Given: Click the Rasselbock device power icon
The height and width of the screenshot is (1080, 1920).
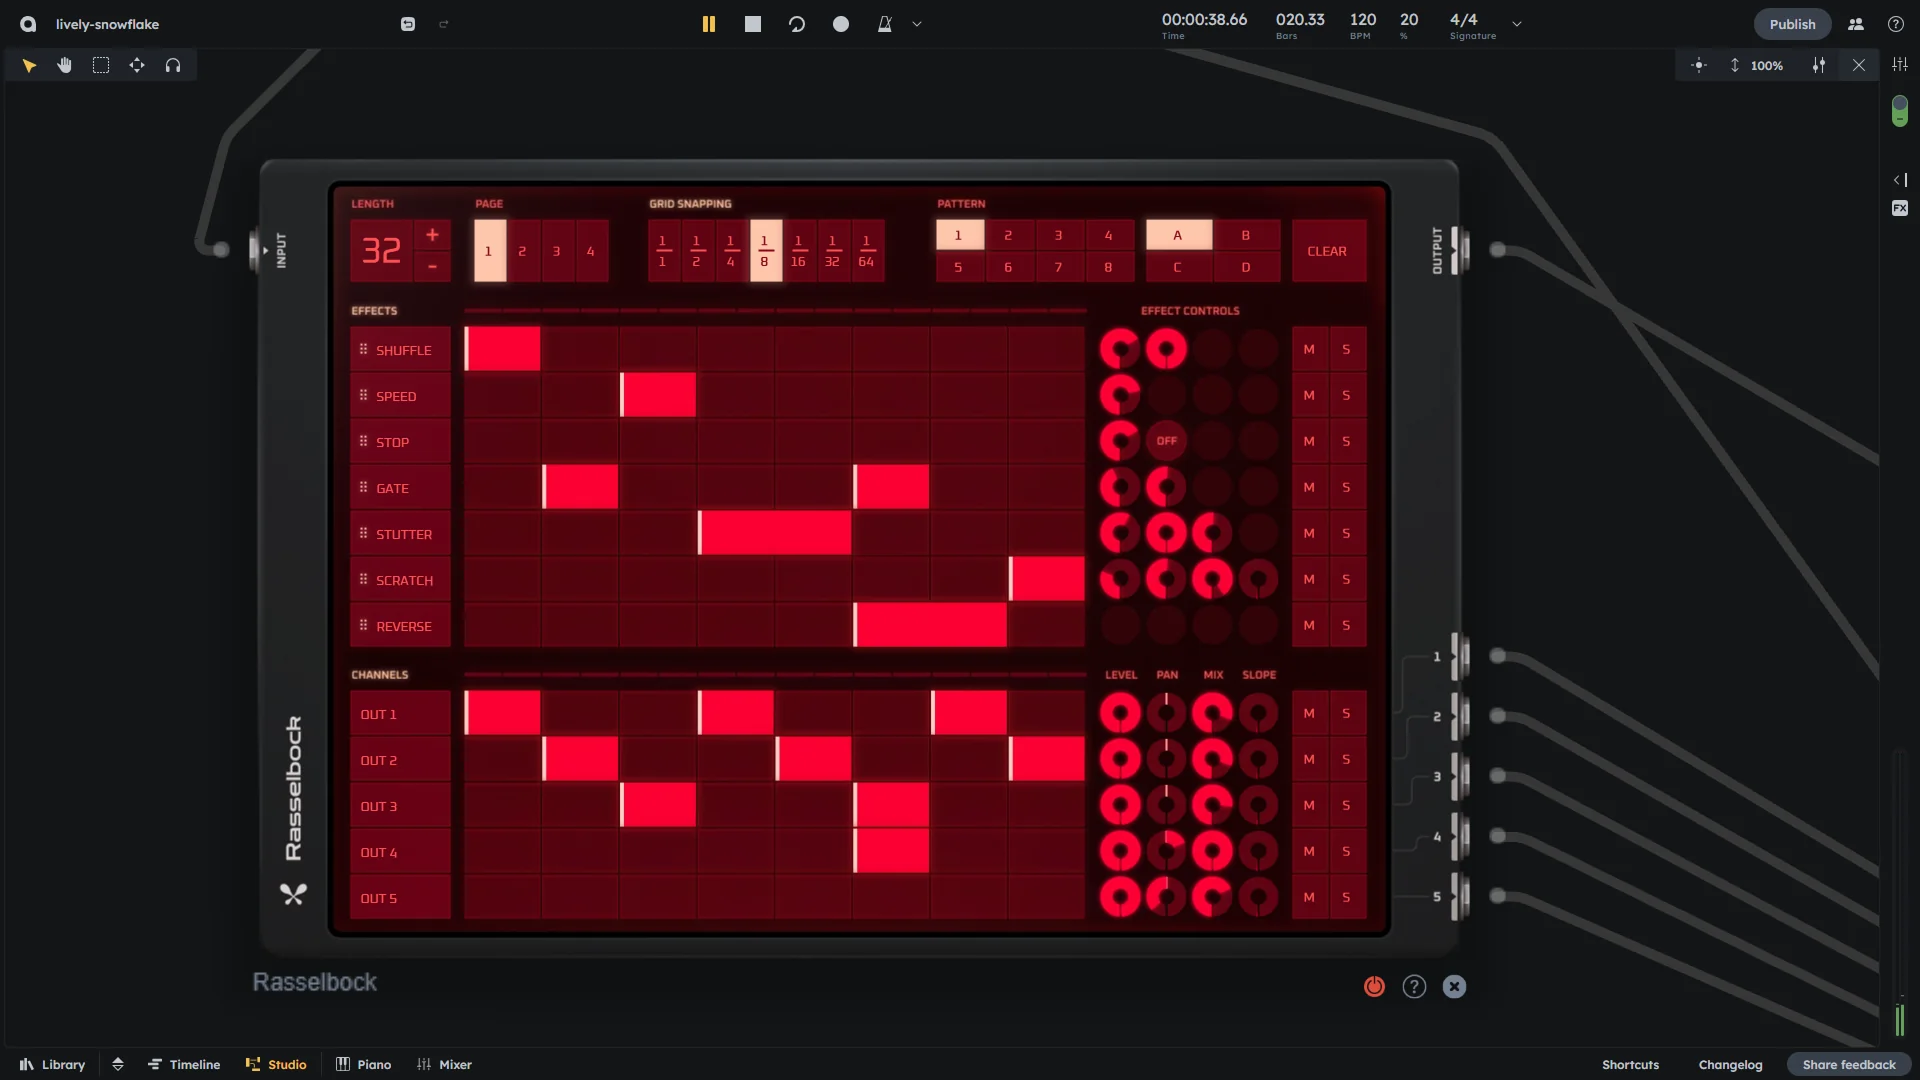Looking at the screenshot, I should (1374, 986).
